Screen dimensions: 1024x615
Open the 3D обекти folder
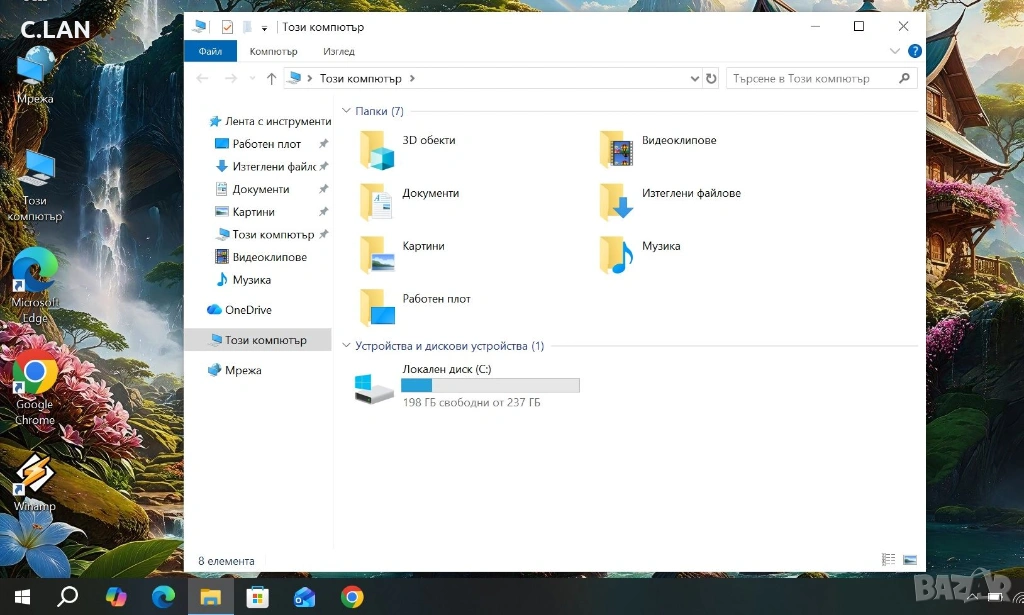point(378,150)
